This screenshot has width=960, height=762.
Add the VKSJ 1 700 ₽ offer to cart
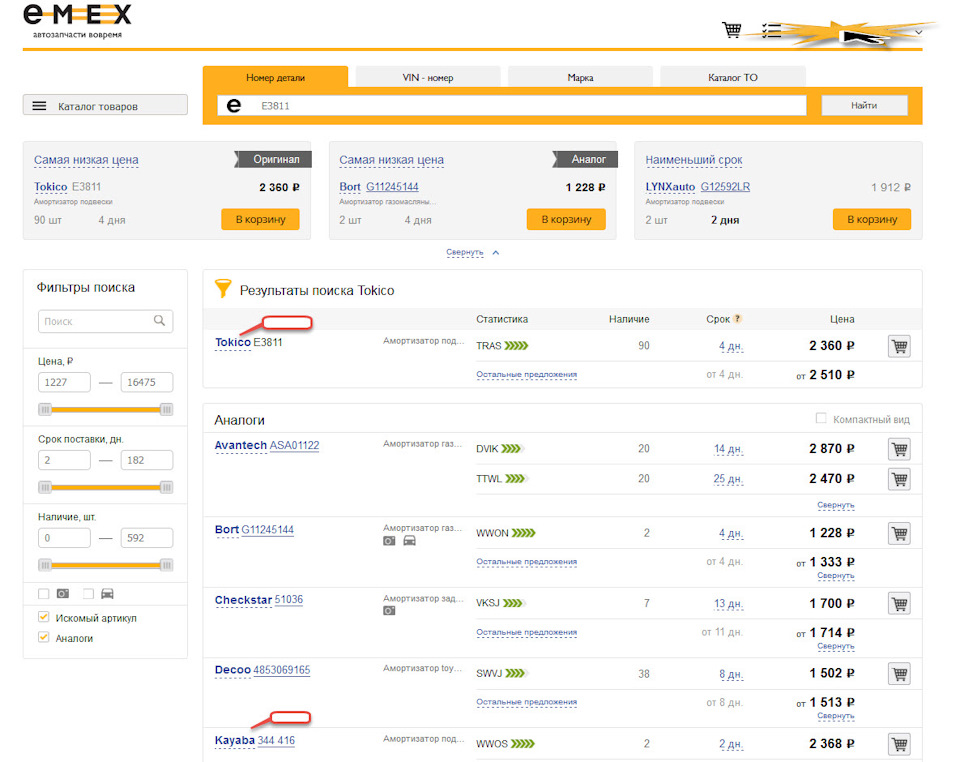click(899, 603)
